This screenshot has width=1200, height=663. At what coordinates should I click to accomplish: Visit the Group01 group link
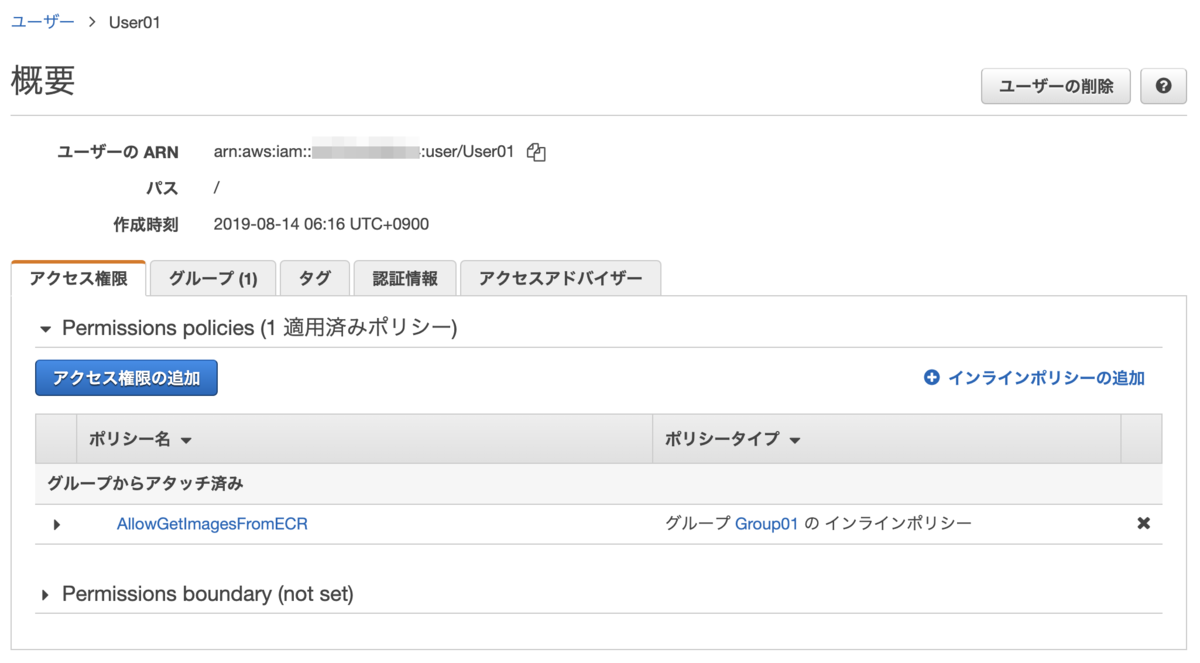(x=766, y=523)
